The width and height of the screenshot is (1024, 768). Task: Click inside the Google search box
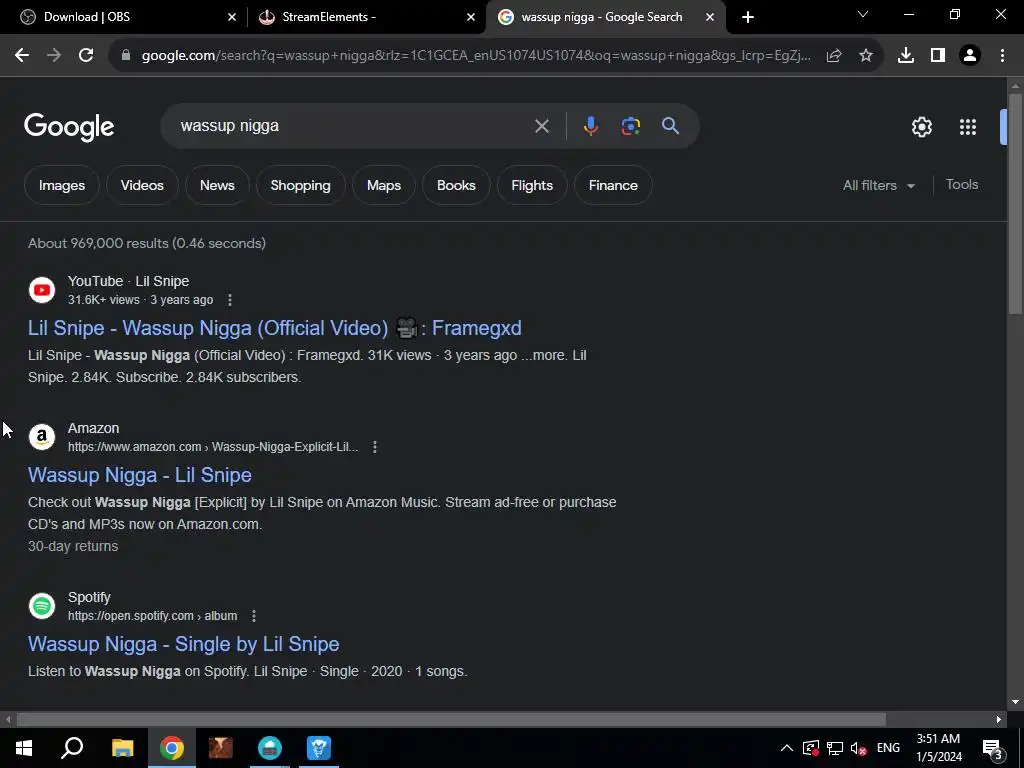(353, 126)
